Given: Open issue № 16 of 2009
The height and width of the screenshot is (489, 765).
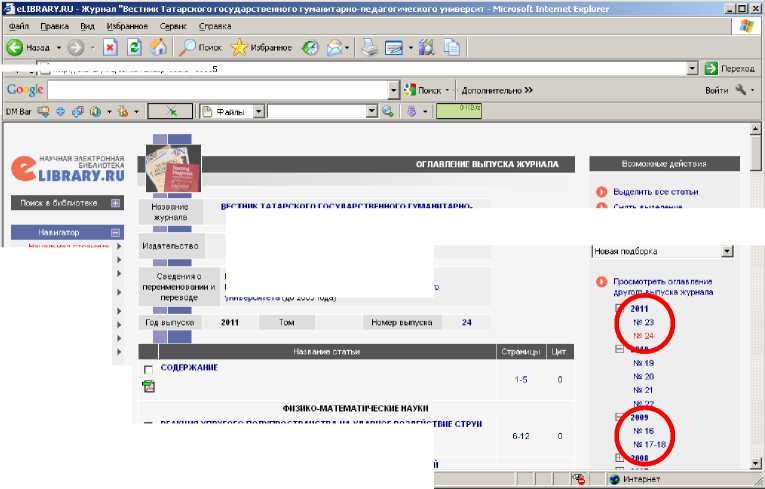Looking at the screenshot, I should click(x=644, y=431).
